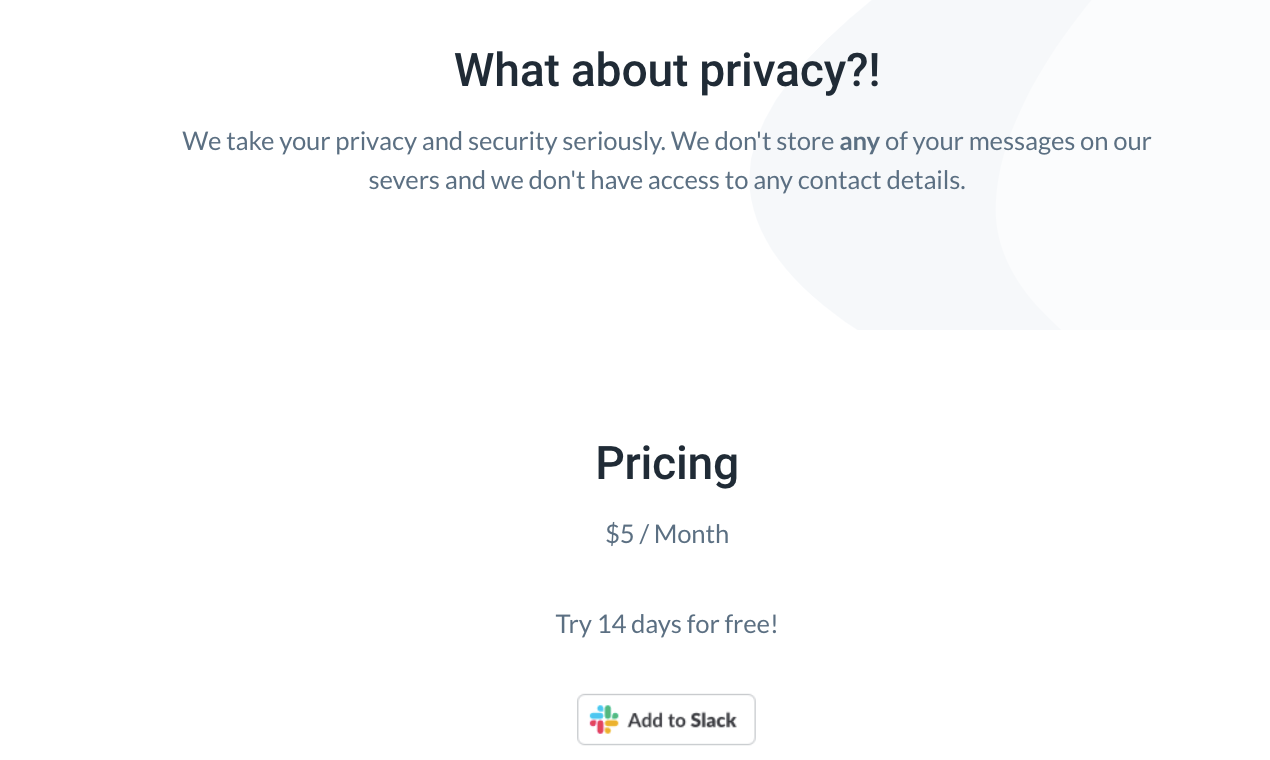Click the word "Month" in pricing
This screenshot has width=1270, height=760.
pos(691,534)
